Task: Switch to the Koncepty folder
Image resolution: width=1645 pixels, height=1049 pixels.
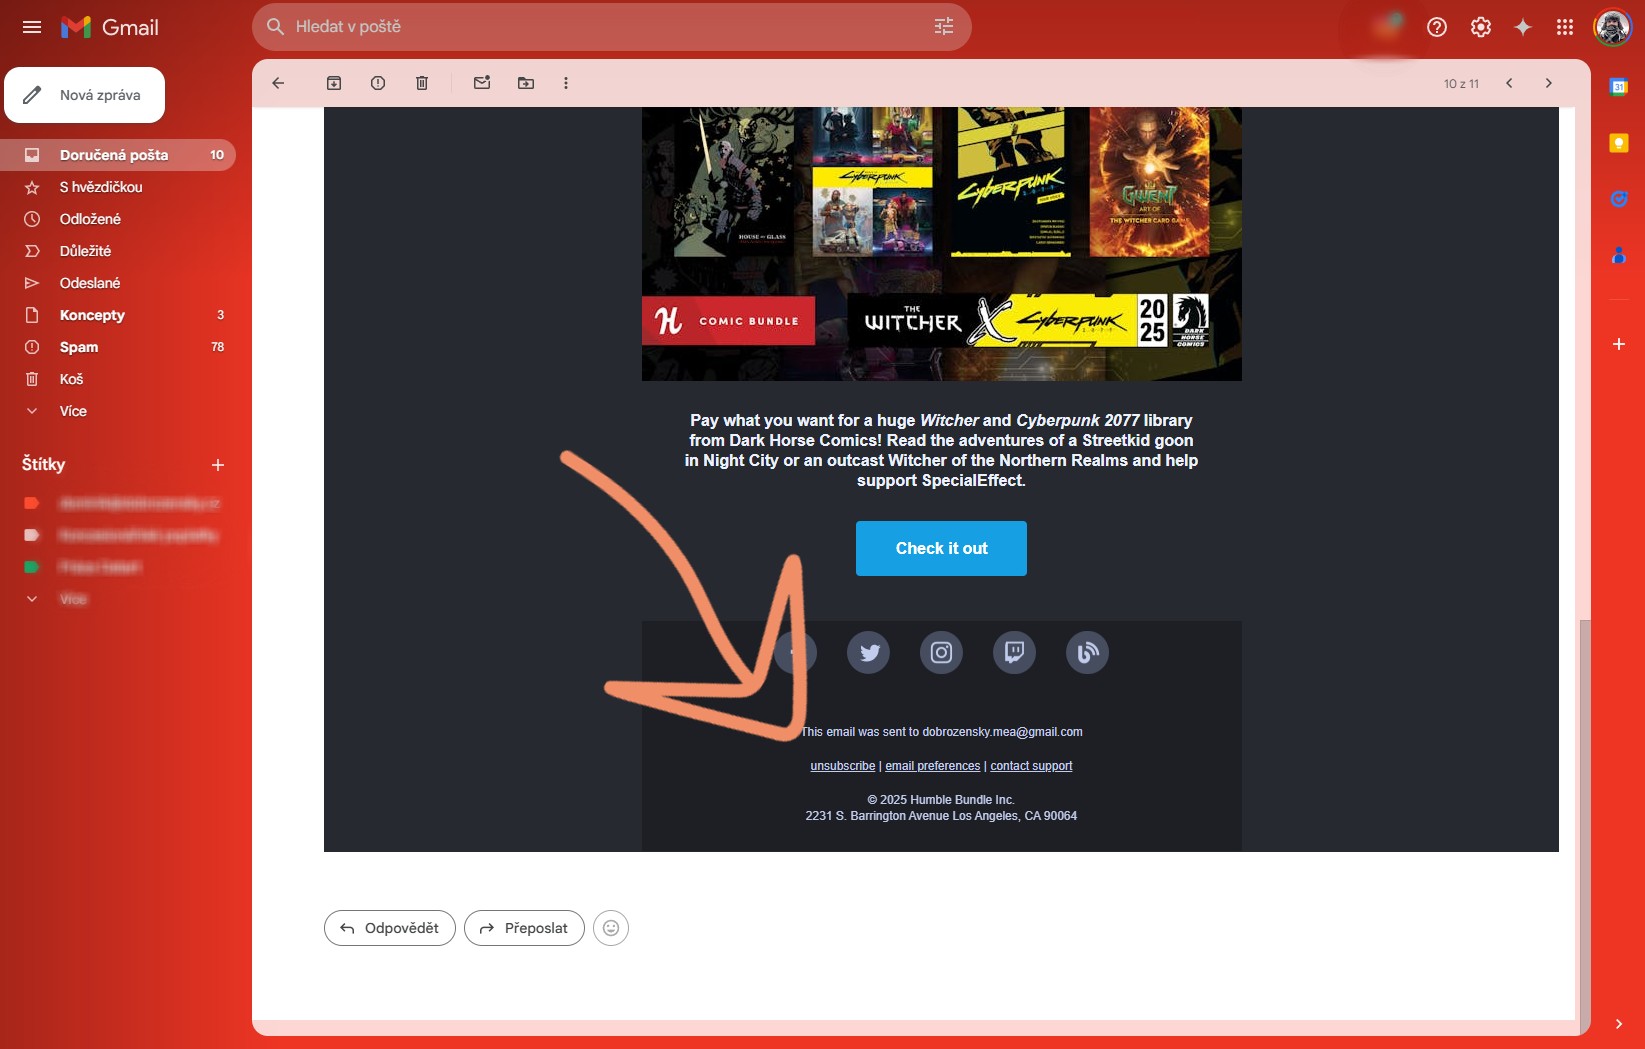Action: tap(92, 315)
